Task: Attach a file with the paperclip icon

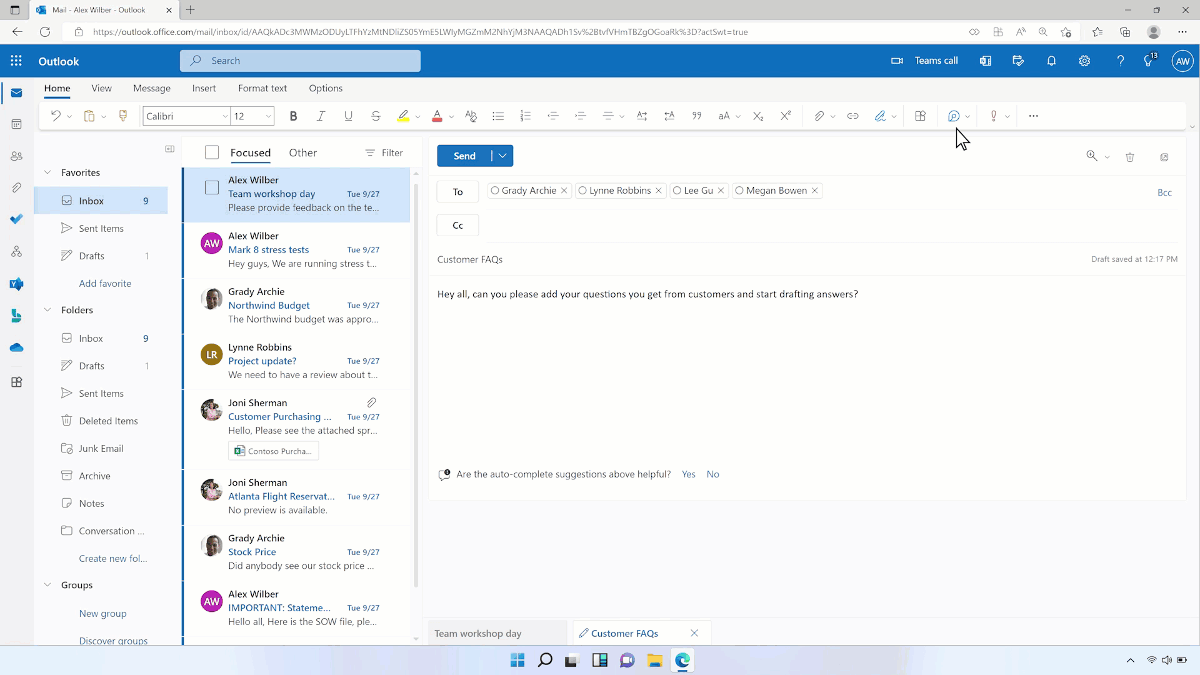Action: pyautogui.click(x=819, y=115)
